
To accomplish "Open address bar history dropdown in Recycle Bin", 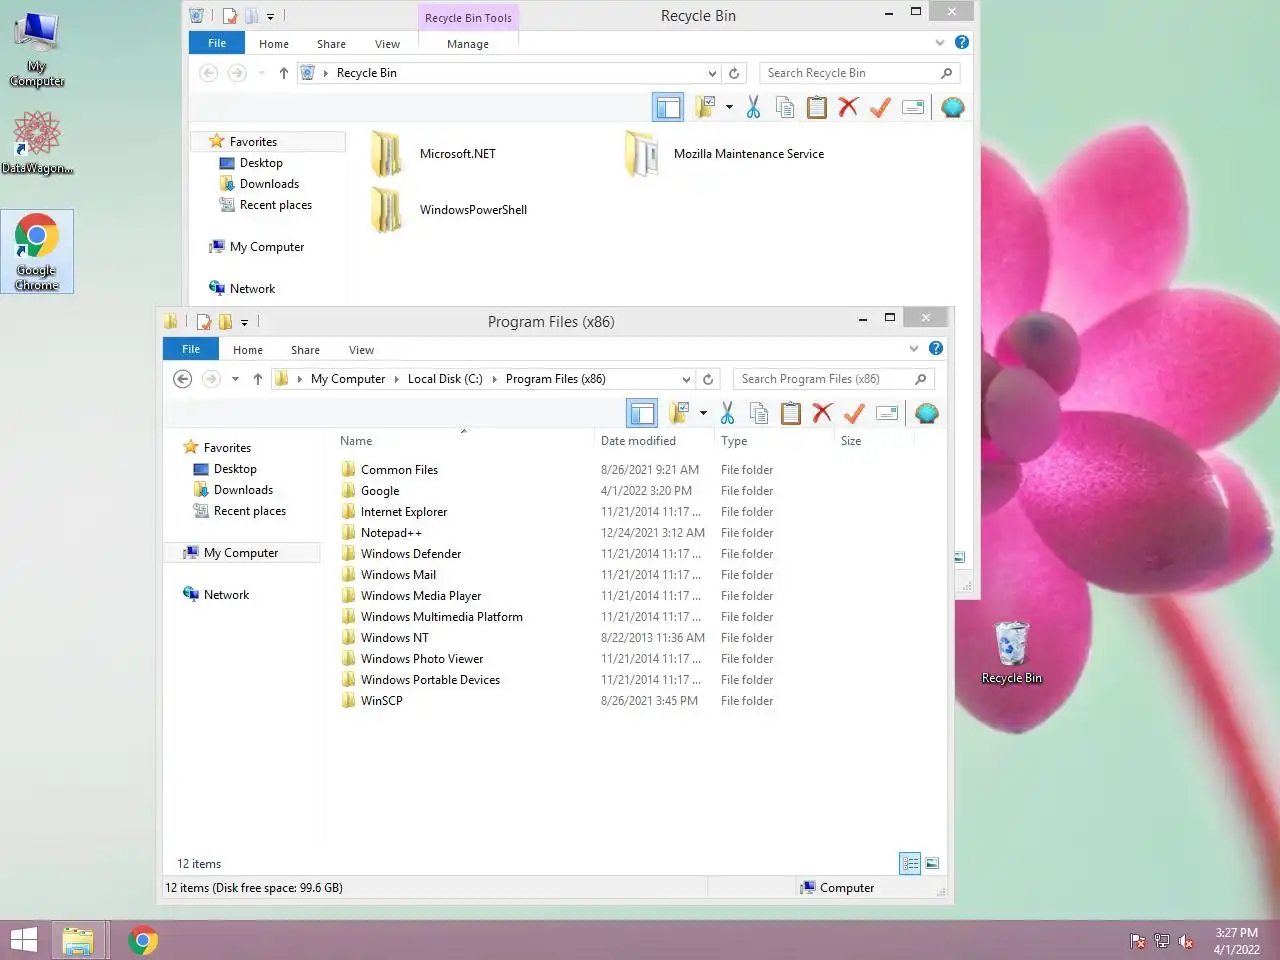I will tap(712, 73).
